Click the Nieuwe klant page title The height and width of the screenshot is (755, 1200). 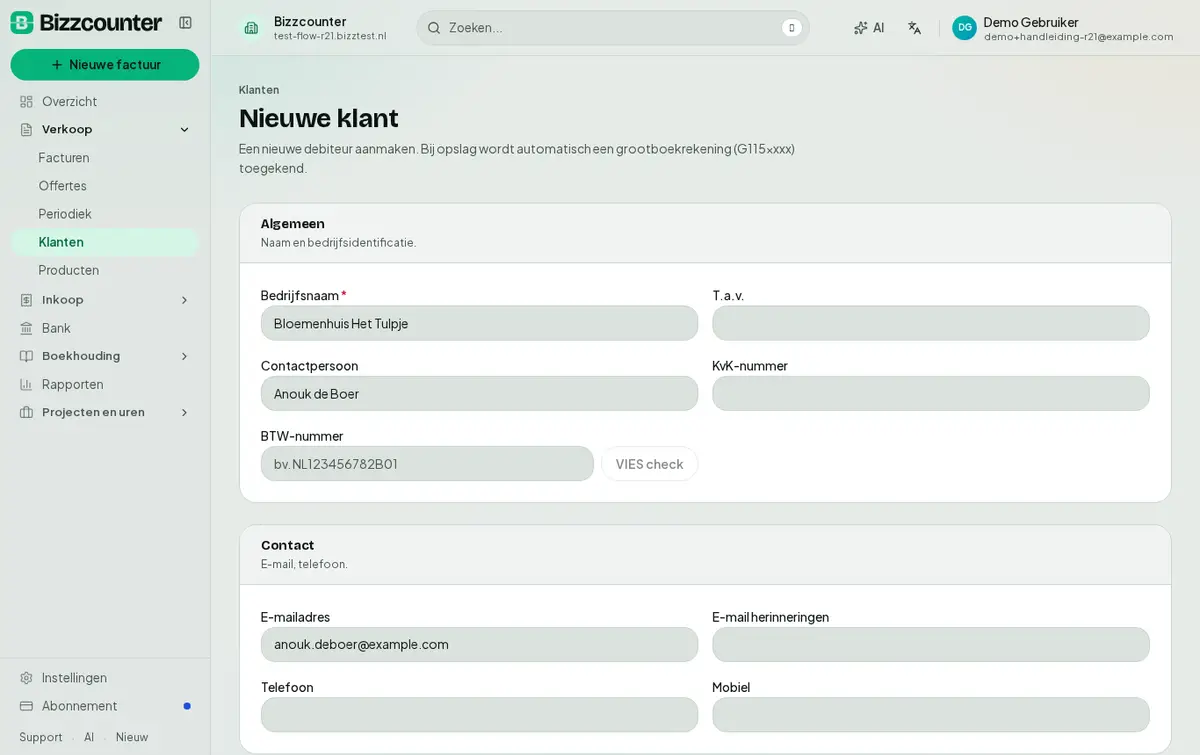point(319,118)
